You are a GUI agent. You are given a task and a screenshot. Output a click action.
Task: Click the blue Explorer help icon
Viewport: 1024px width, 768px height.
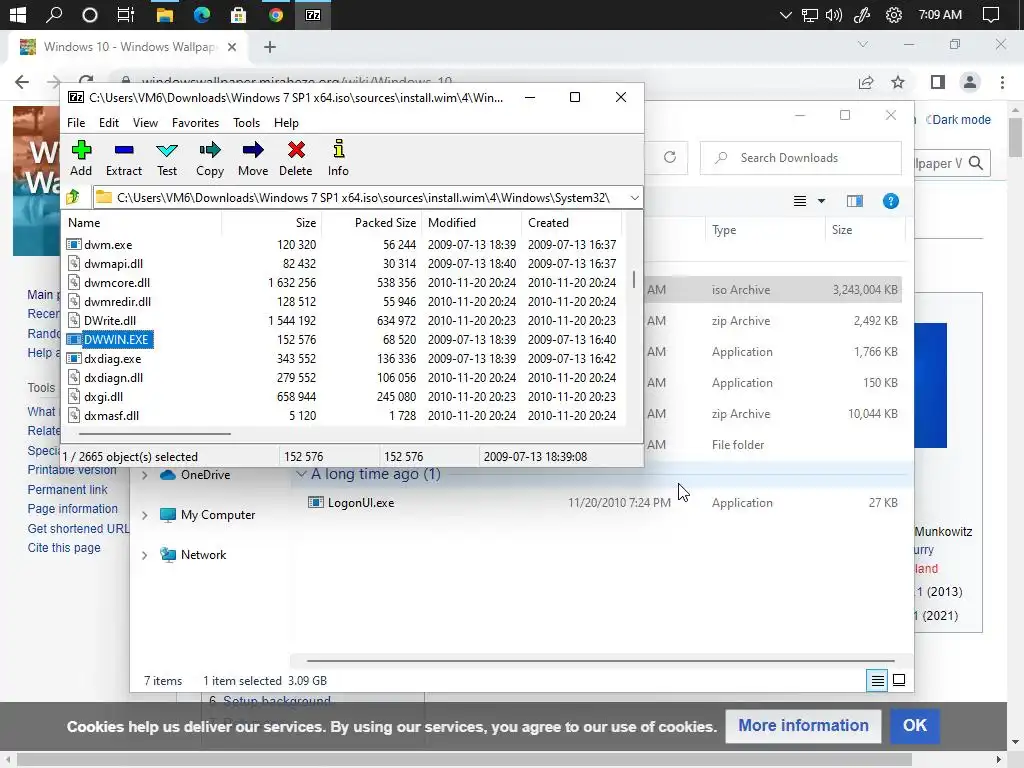(x=891, y=201)
